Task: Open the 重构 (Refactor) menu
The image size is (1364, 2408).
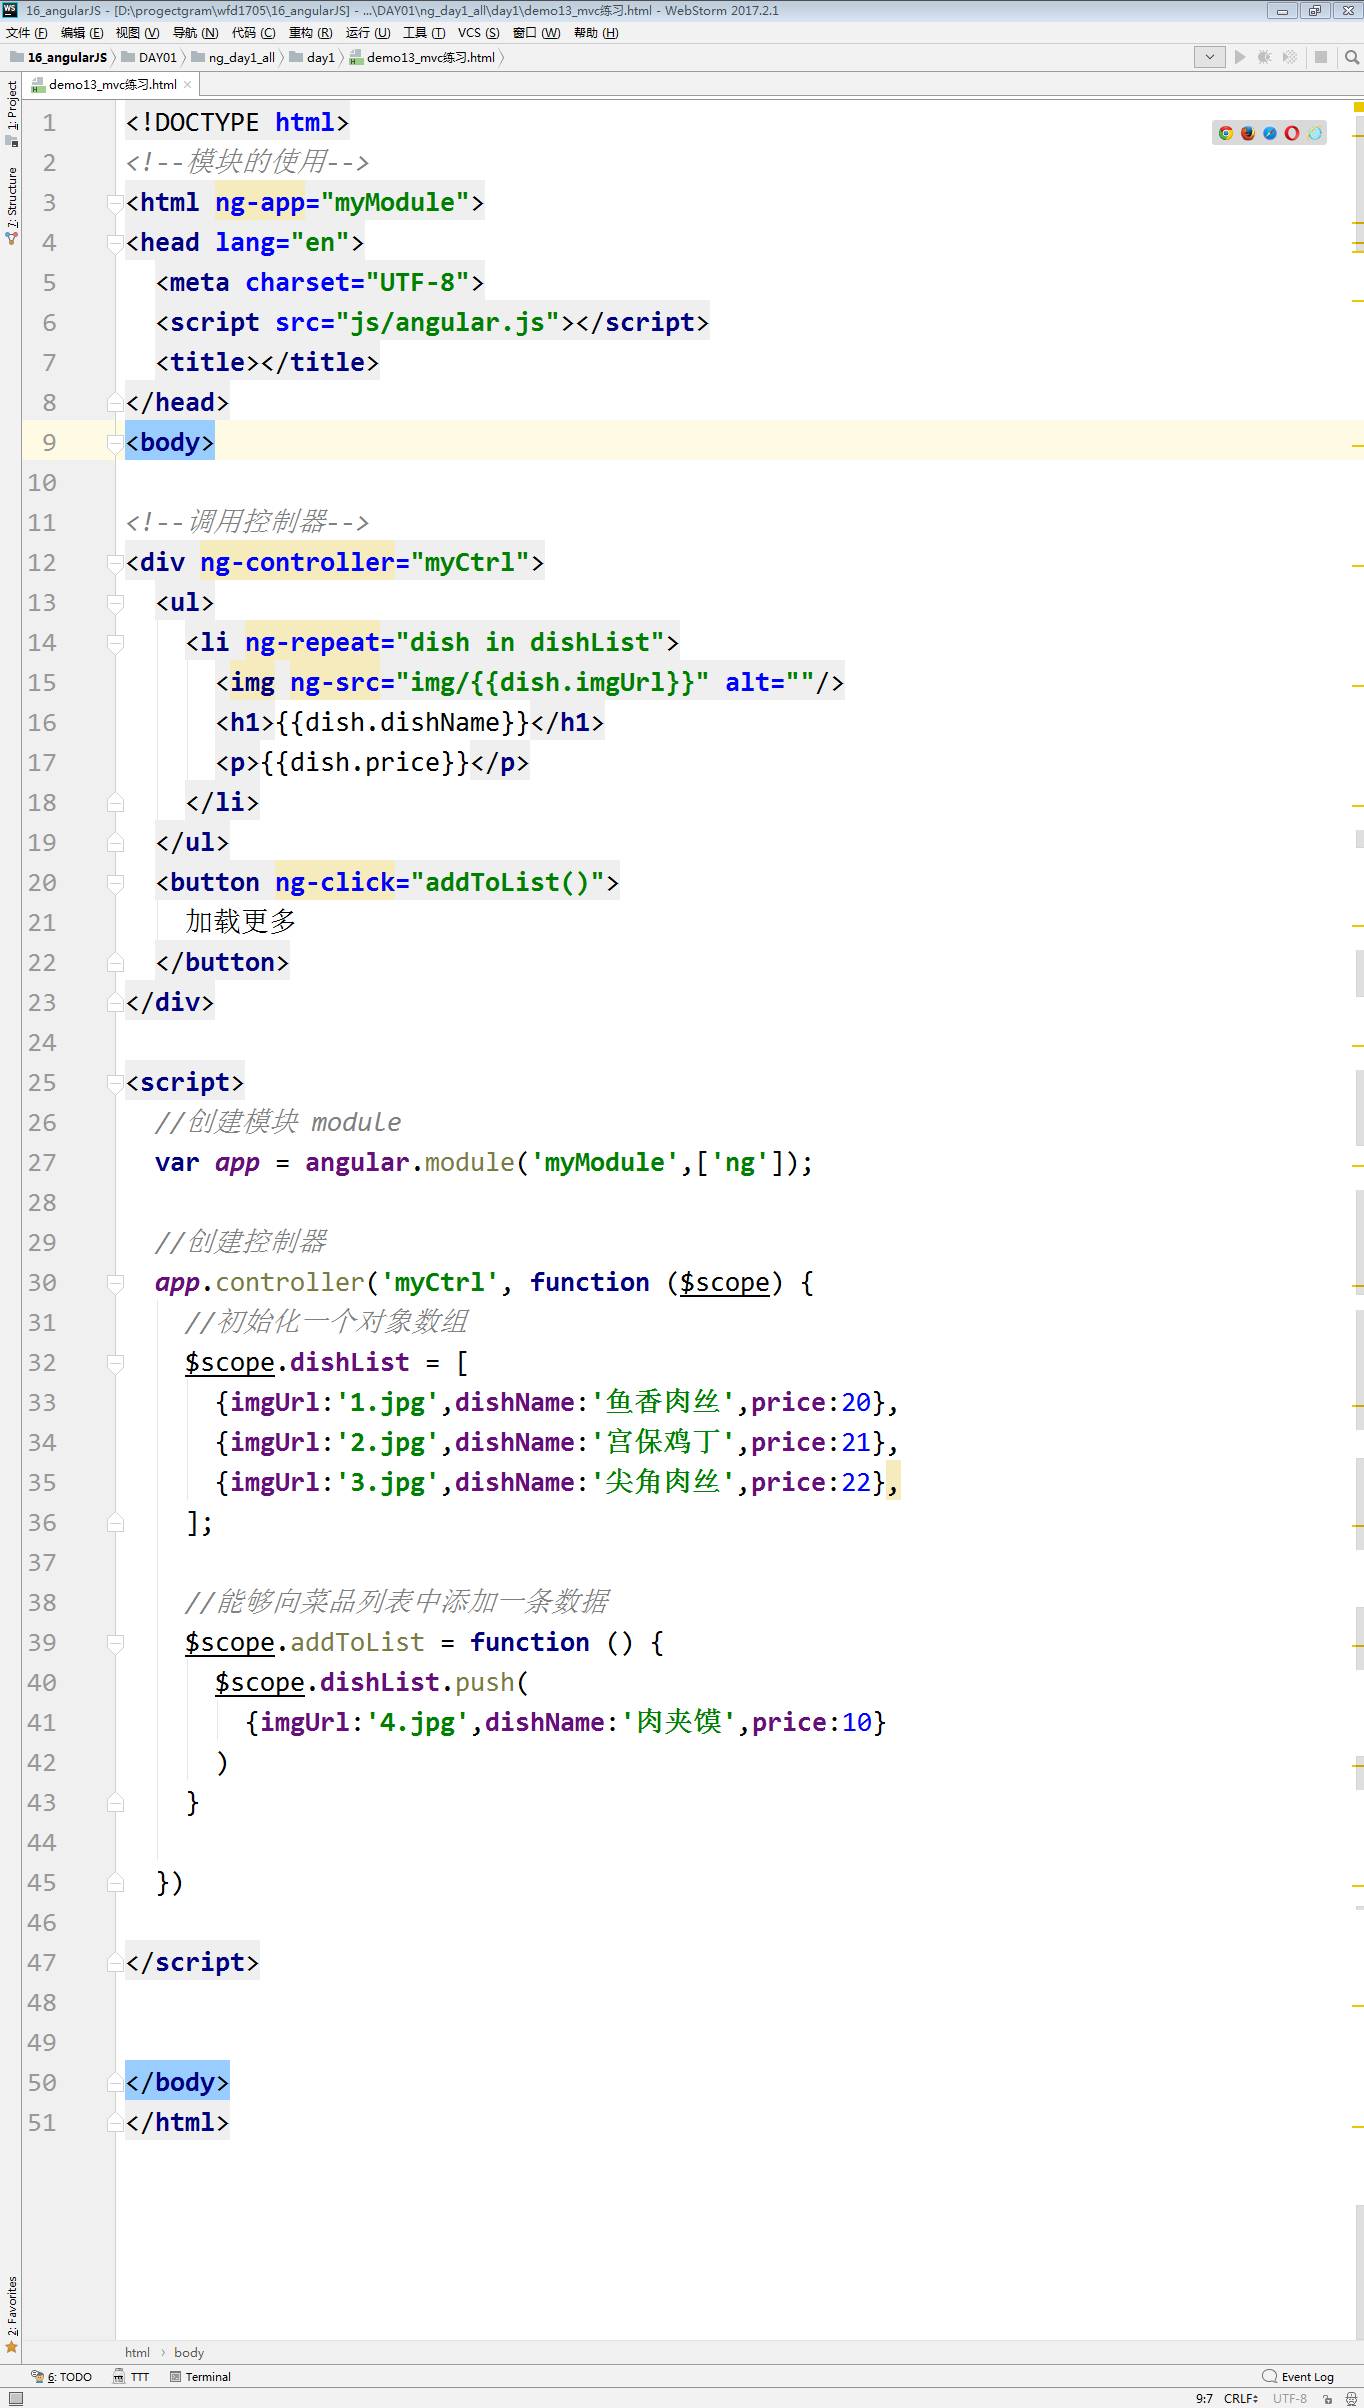Action: pos(310,33)
